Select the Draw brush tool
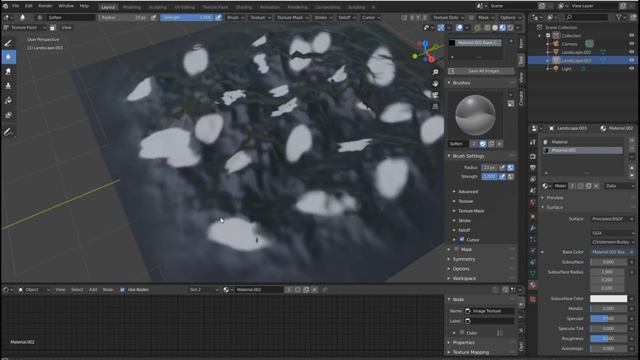640x360 pixels. [8, 43]
